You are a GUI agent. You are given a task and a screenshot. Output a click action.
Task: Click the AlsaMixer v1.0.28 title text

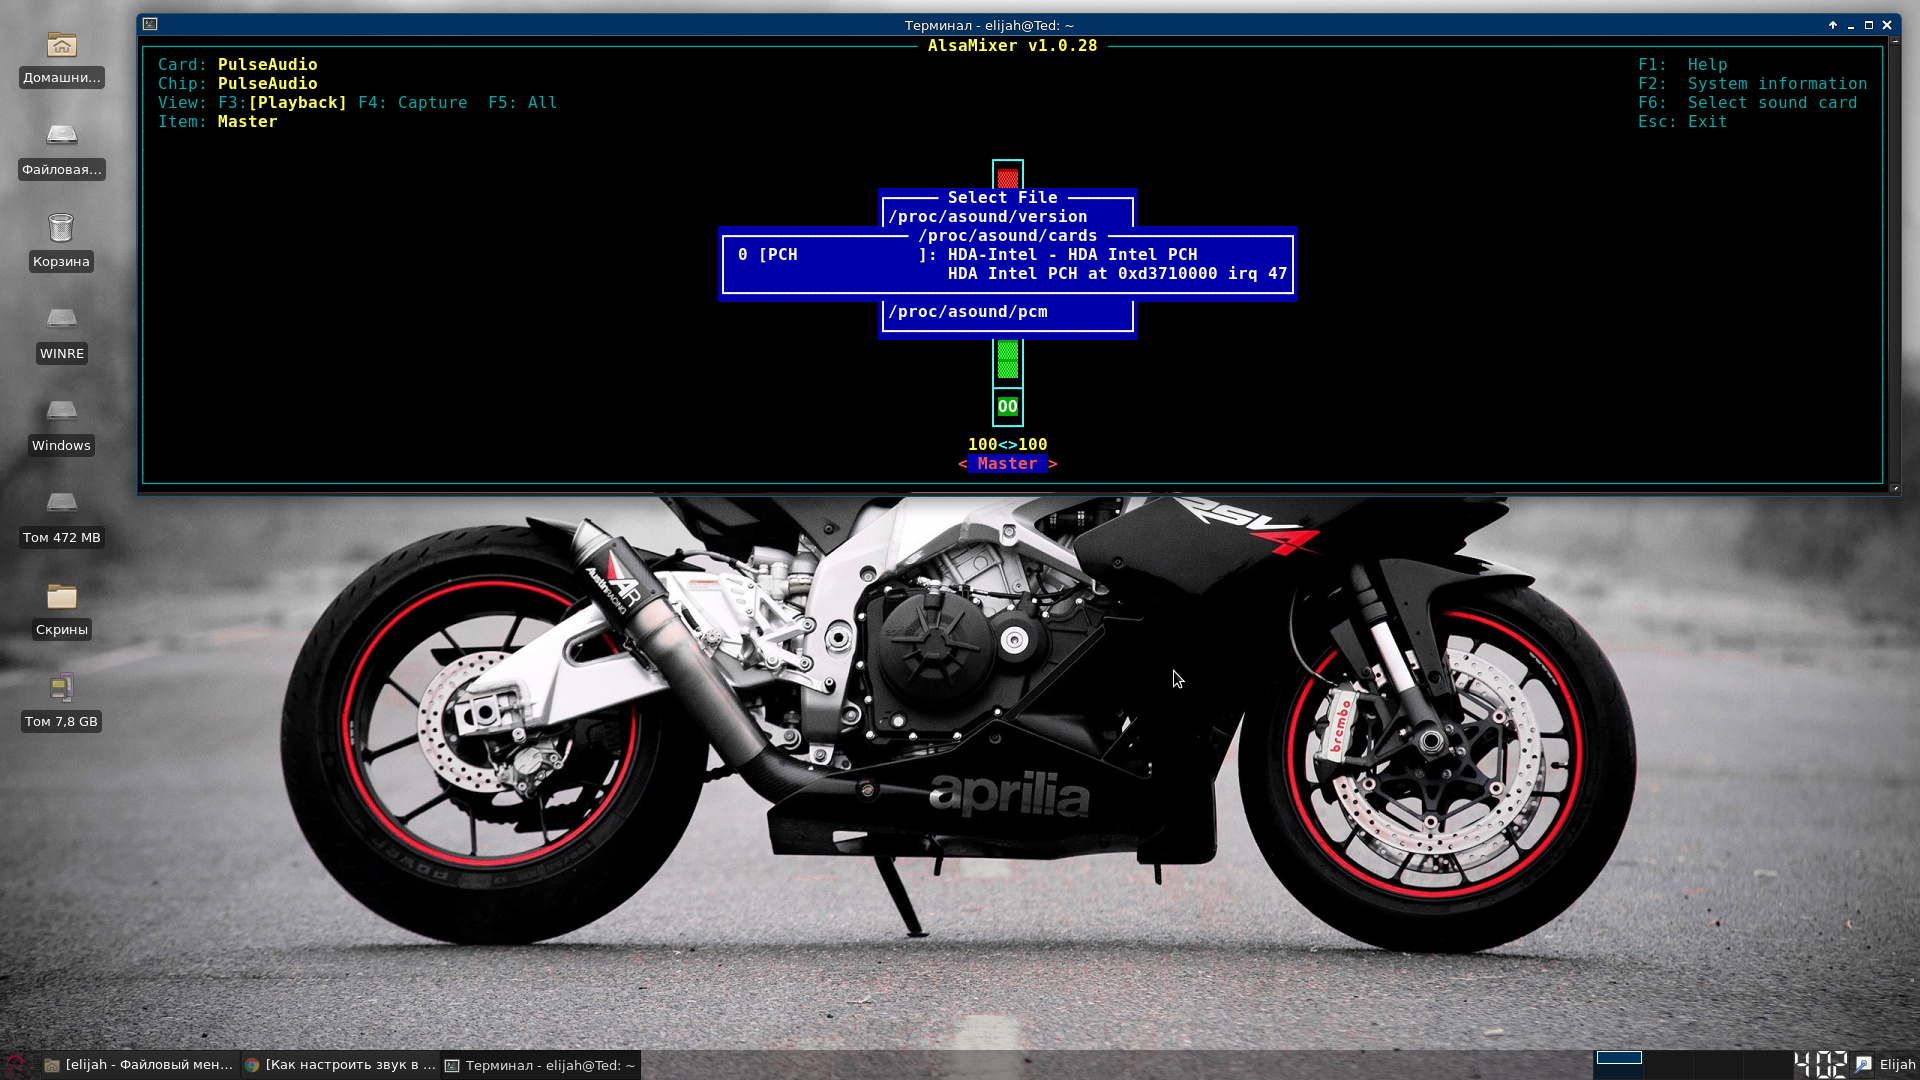click(x=1012, y=46)
